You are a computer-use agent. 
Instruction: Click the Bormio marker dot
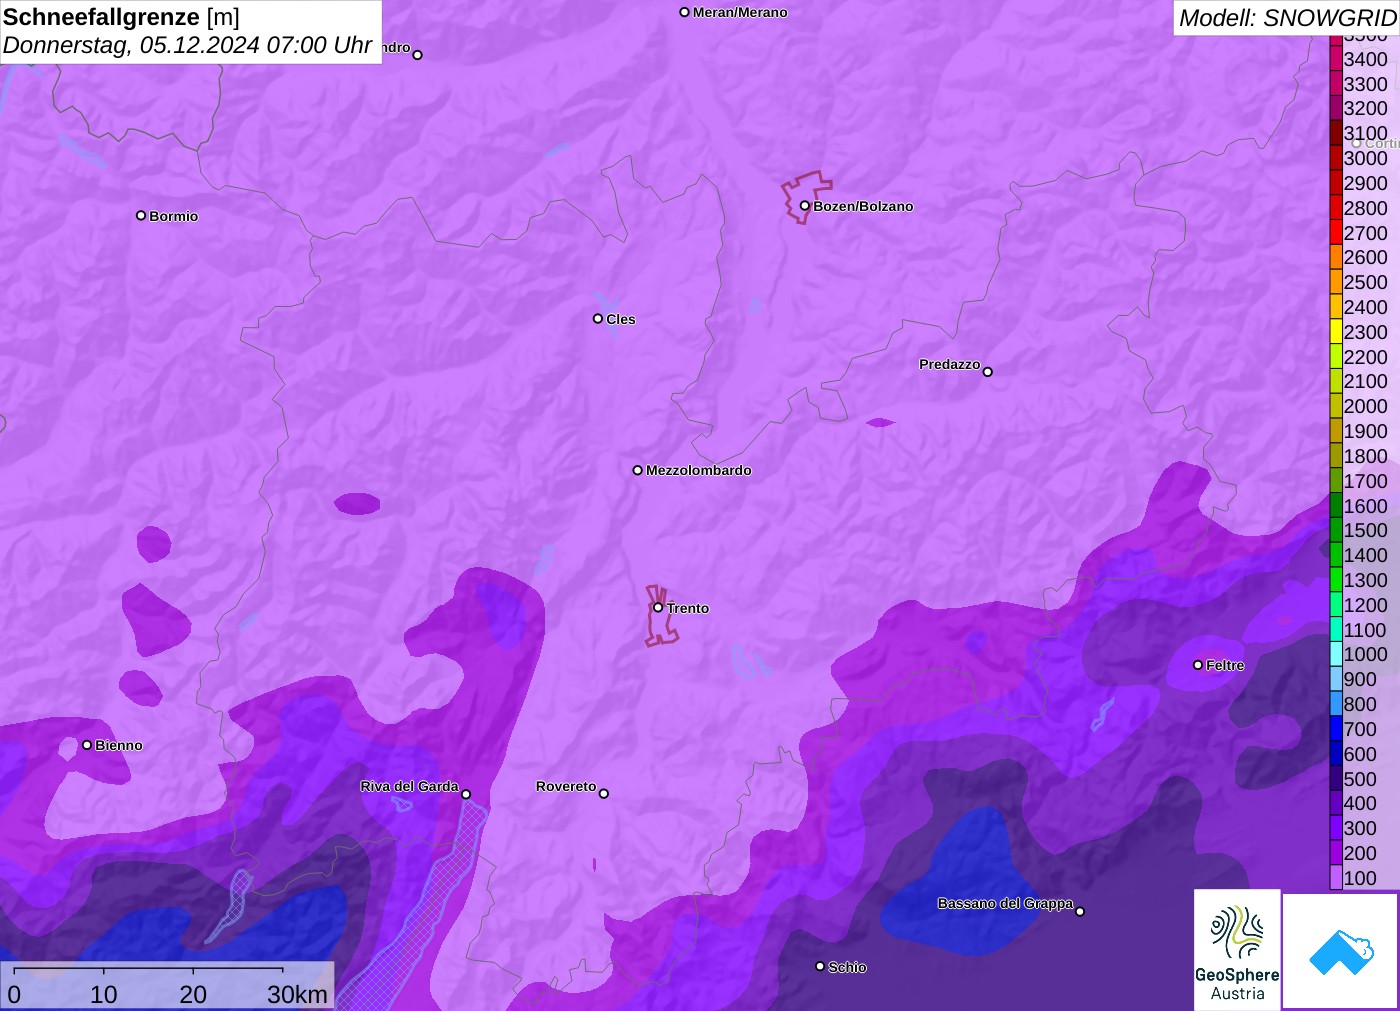[x=141, y=215]
